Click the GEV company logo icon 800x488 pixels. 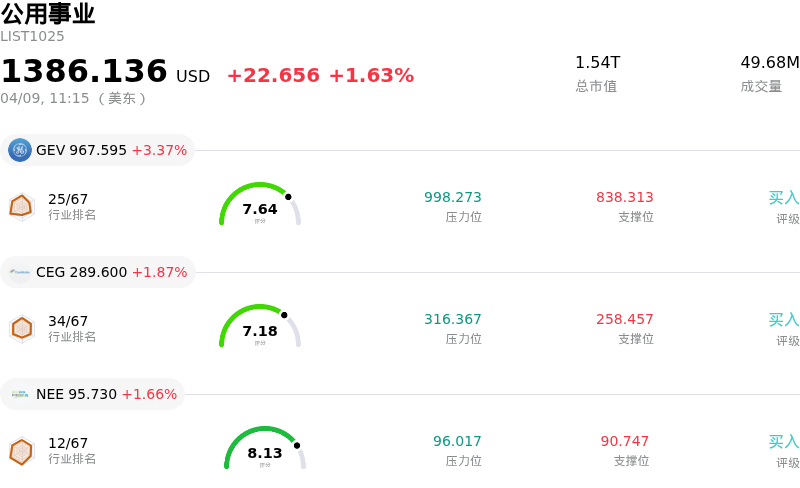(20, 150)
